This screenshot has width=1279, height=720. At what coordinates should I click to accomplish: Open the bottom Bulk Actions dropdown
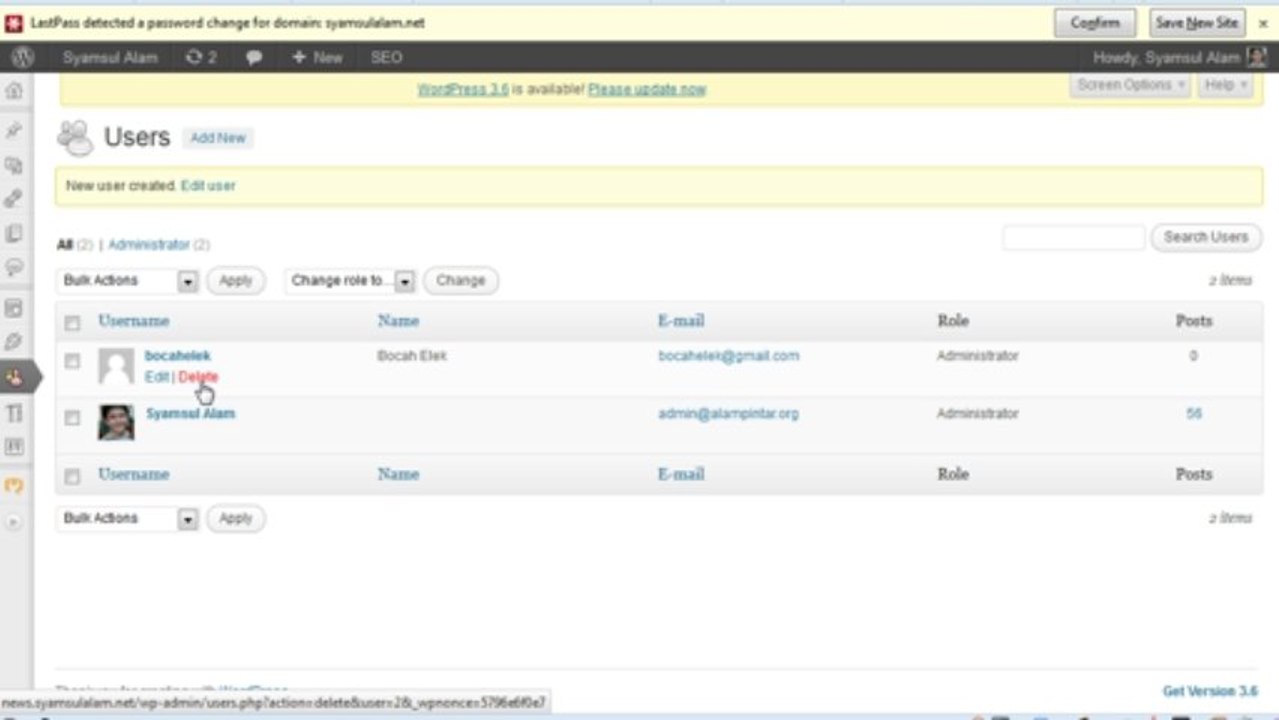pos(128,518)
